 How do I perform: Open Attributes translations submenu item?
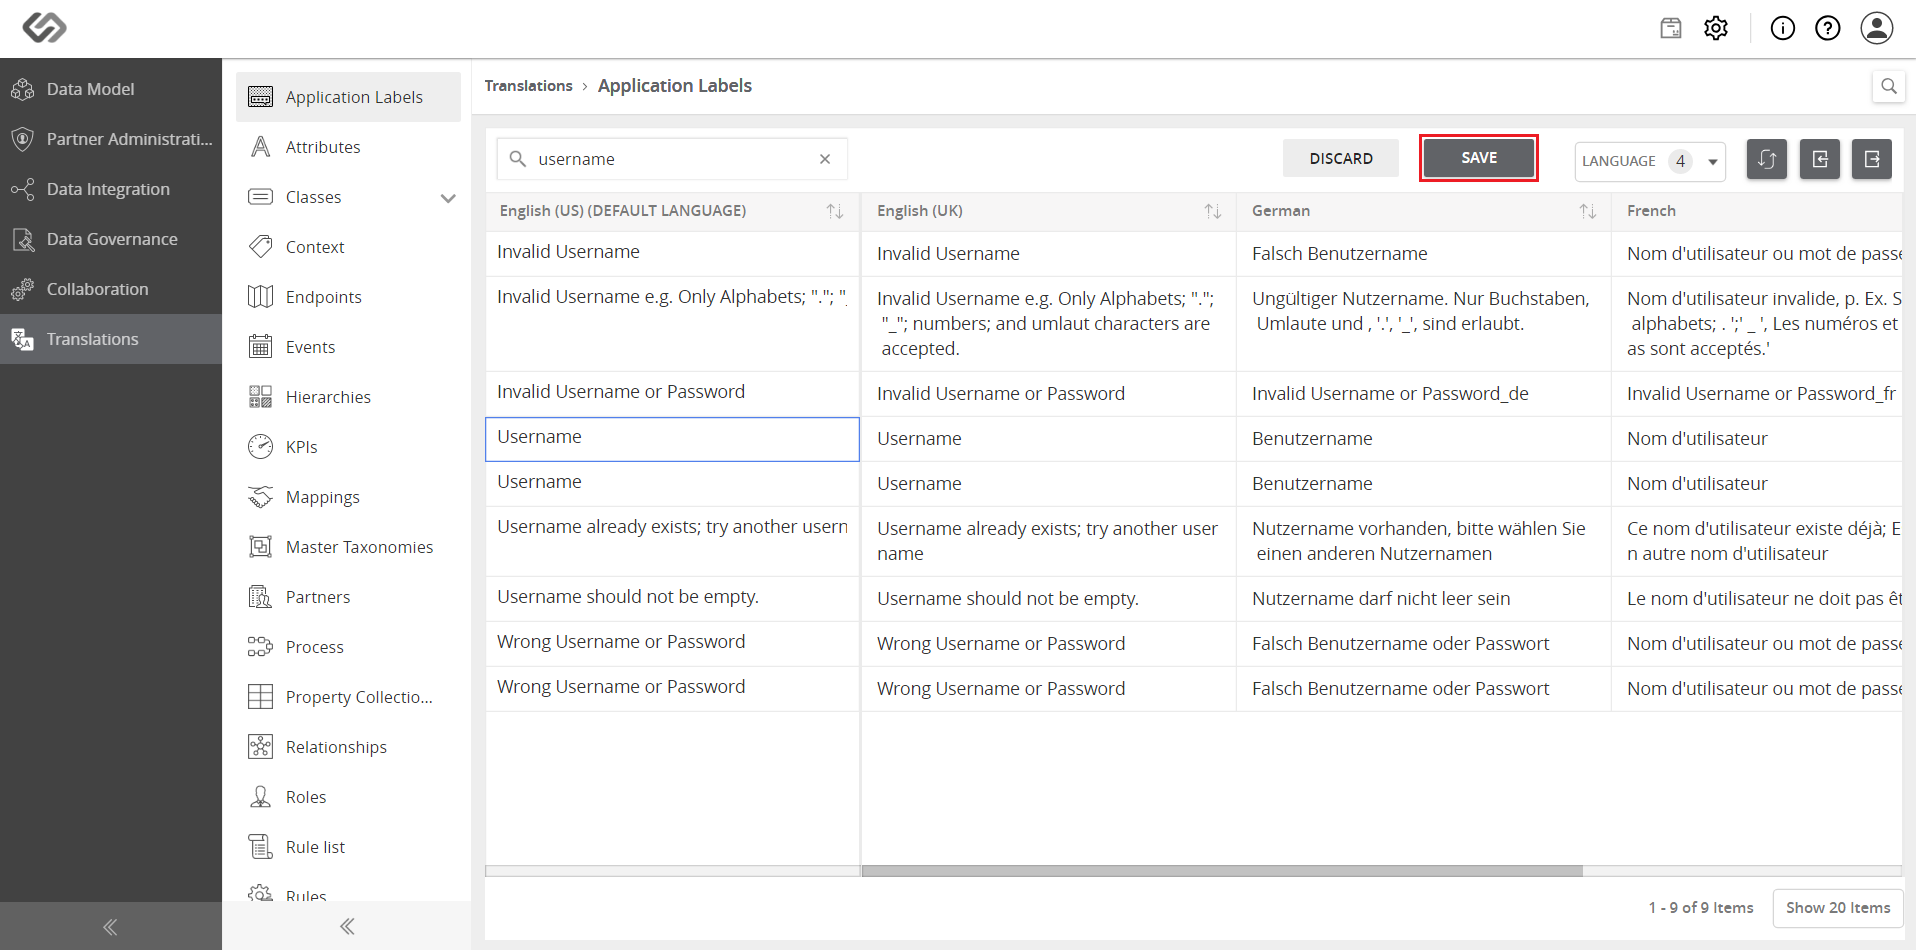[348, 147]
